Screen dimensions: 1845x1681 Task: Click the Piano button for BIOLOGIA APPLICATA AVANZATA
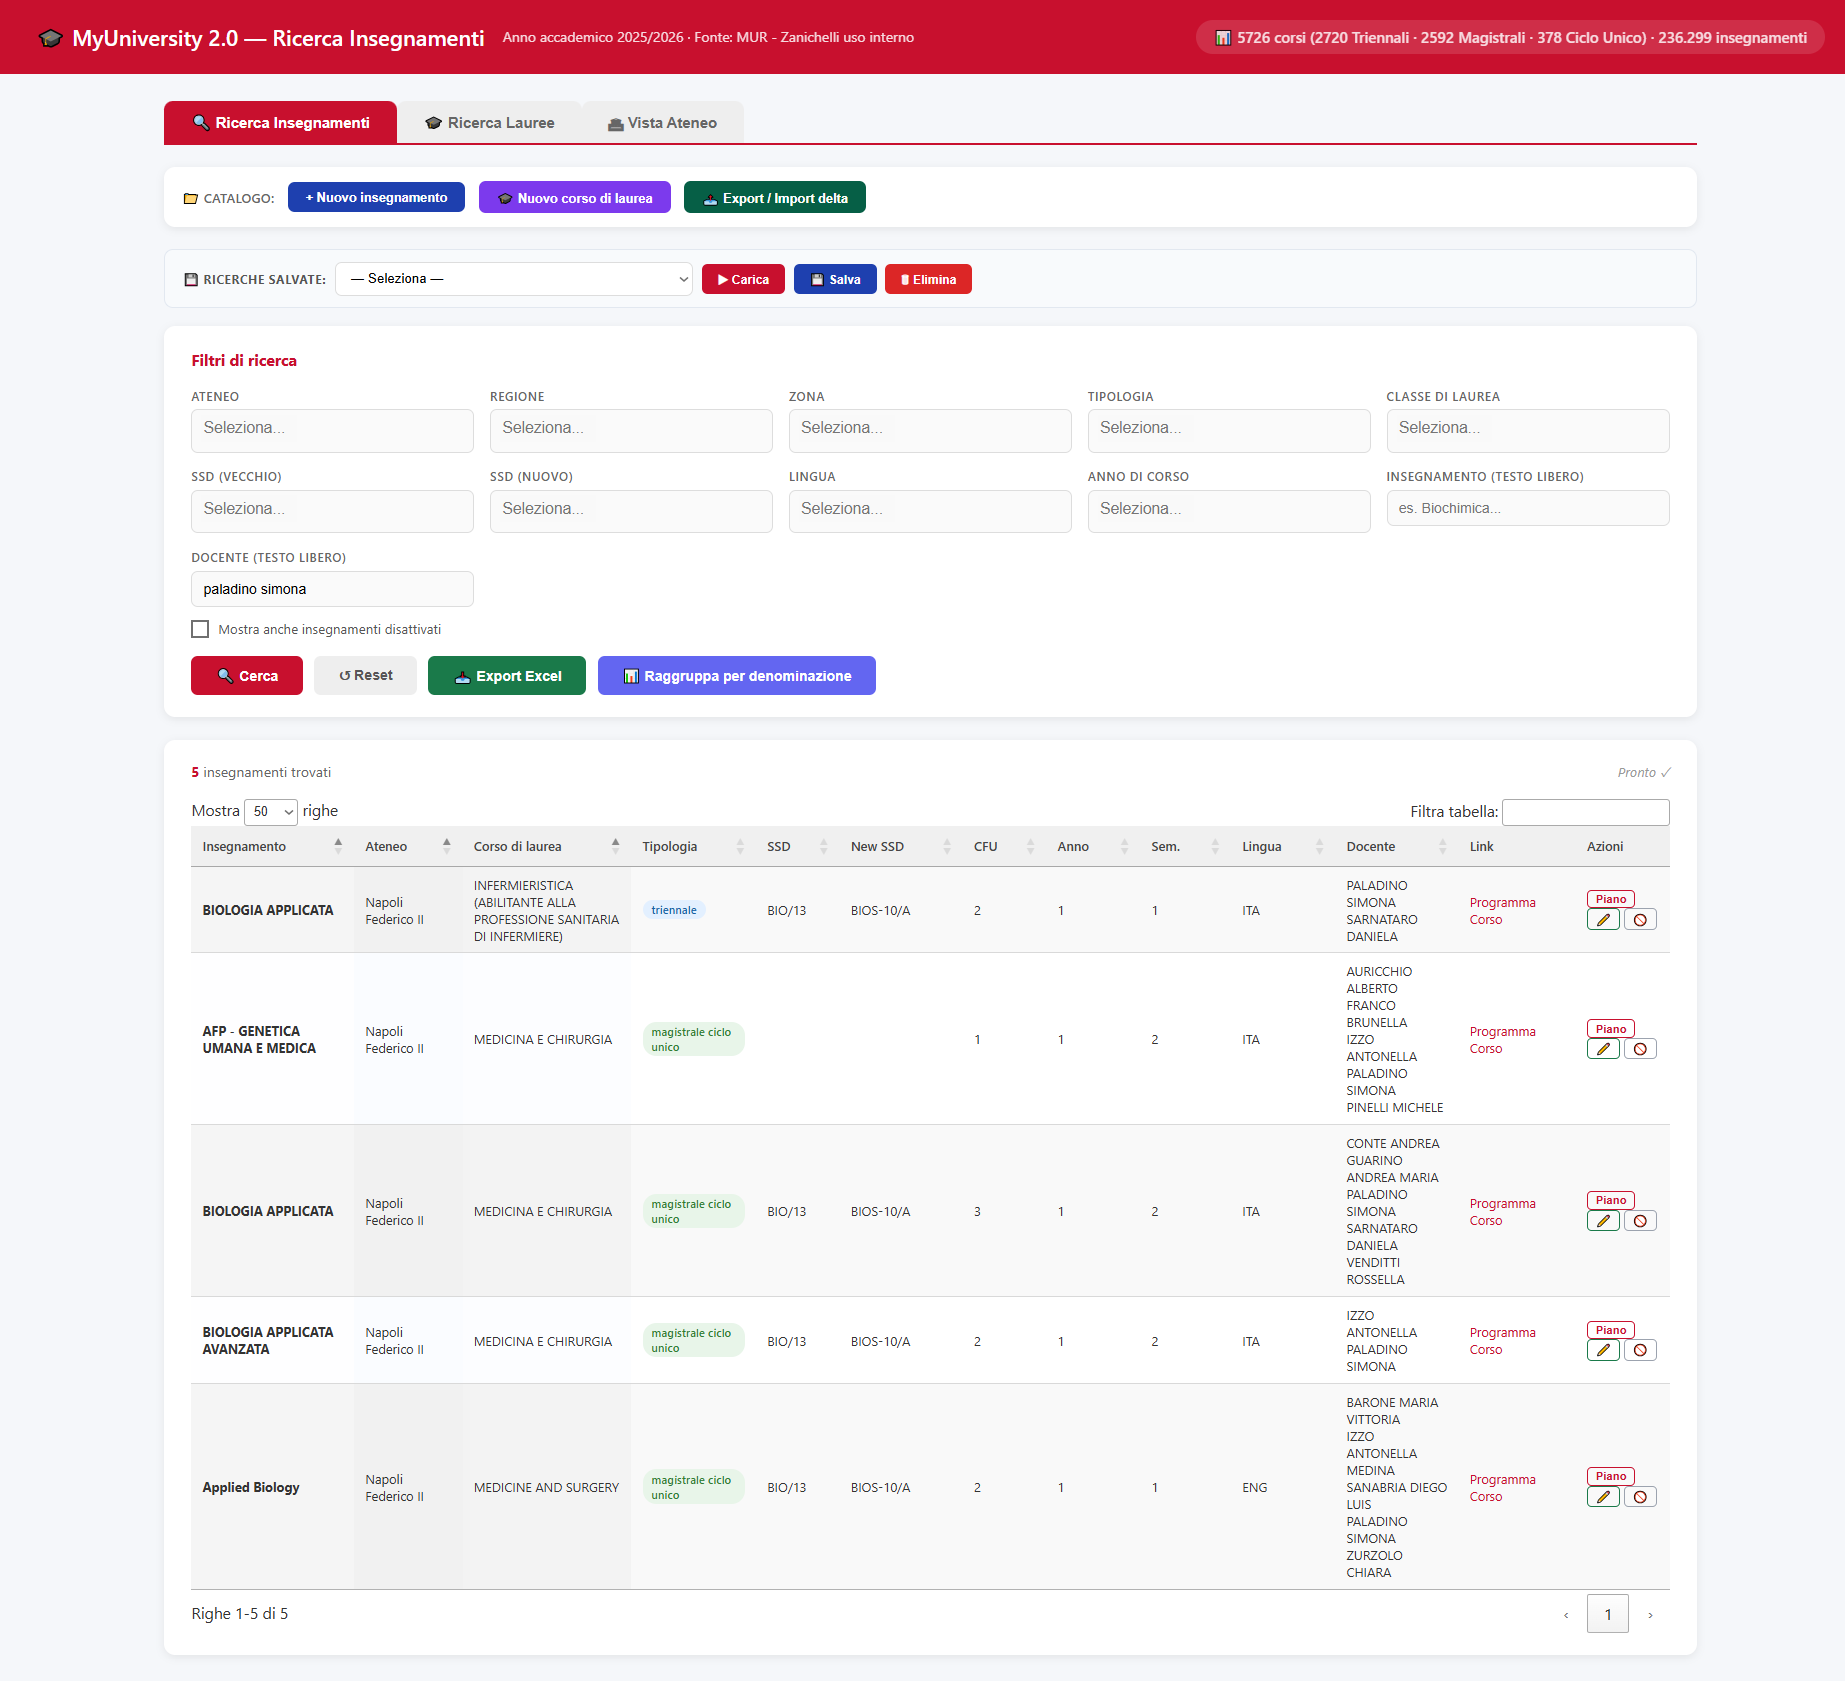click(1610, 1330)
